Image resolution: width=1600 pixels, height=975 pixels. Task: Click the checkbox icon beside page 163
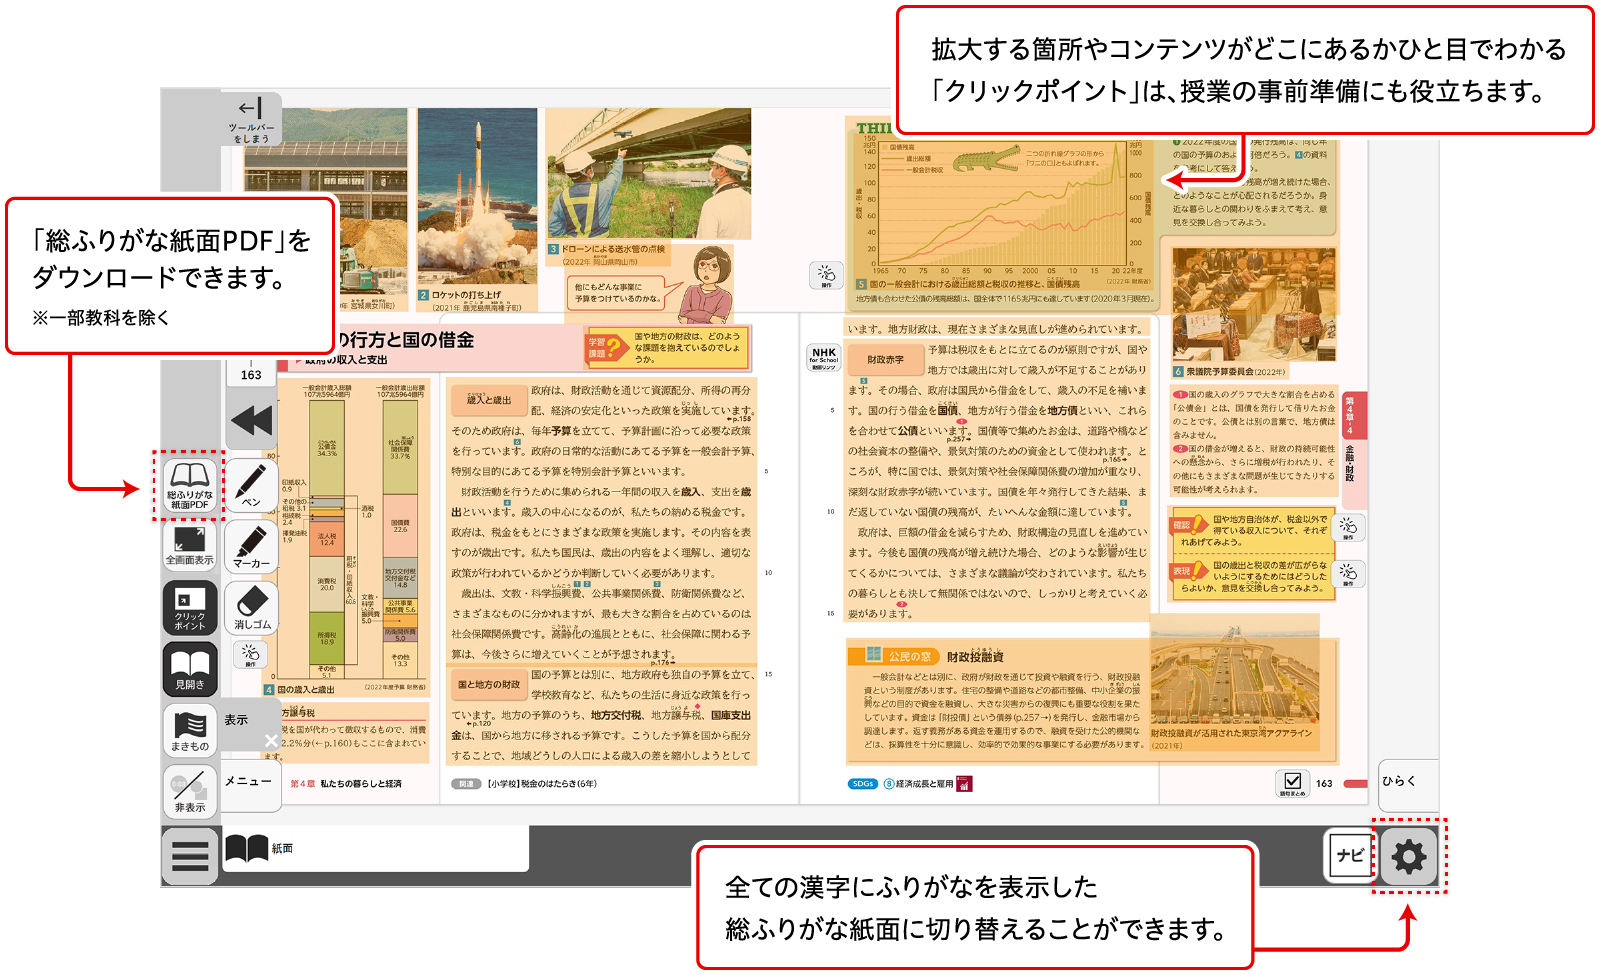1292,783
